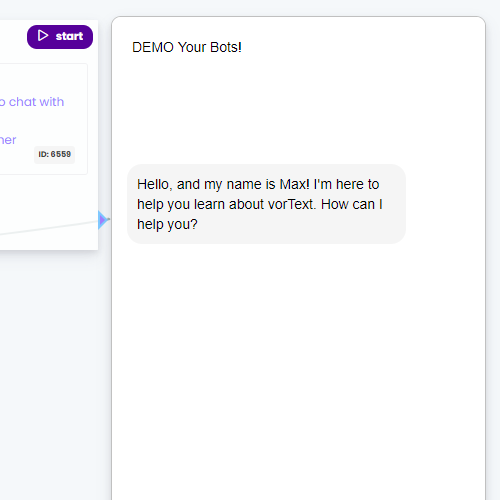500x500 pixels.
Task: Click blank canvas background below the flow panel
Action: coord(50,367)
